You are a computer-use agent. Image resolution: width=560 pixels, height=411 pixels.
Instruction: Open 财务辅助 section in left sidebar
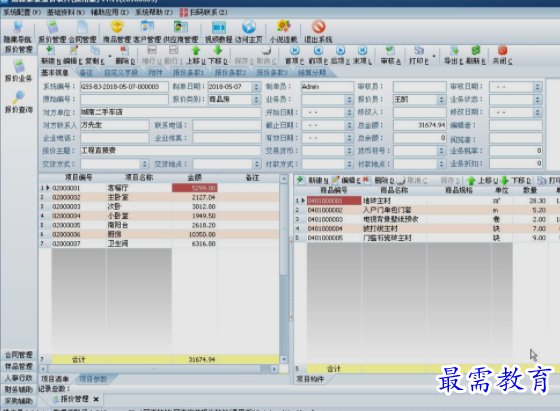click(x=19, y=389)
